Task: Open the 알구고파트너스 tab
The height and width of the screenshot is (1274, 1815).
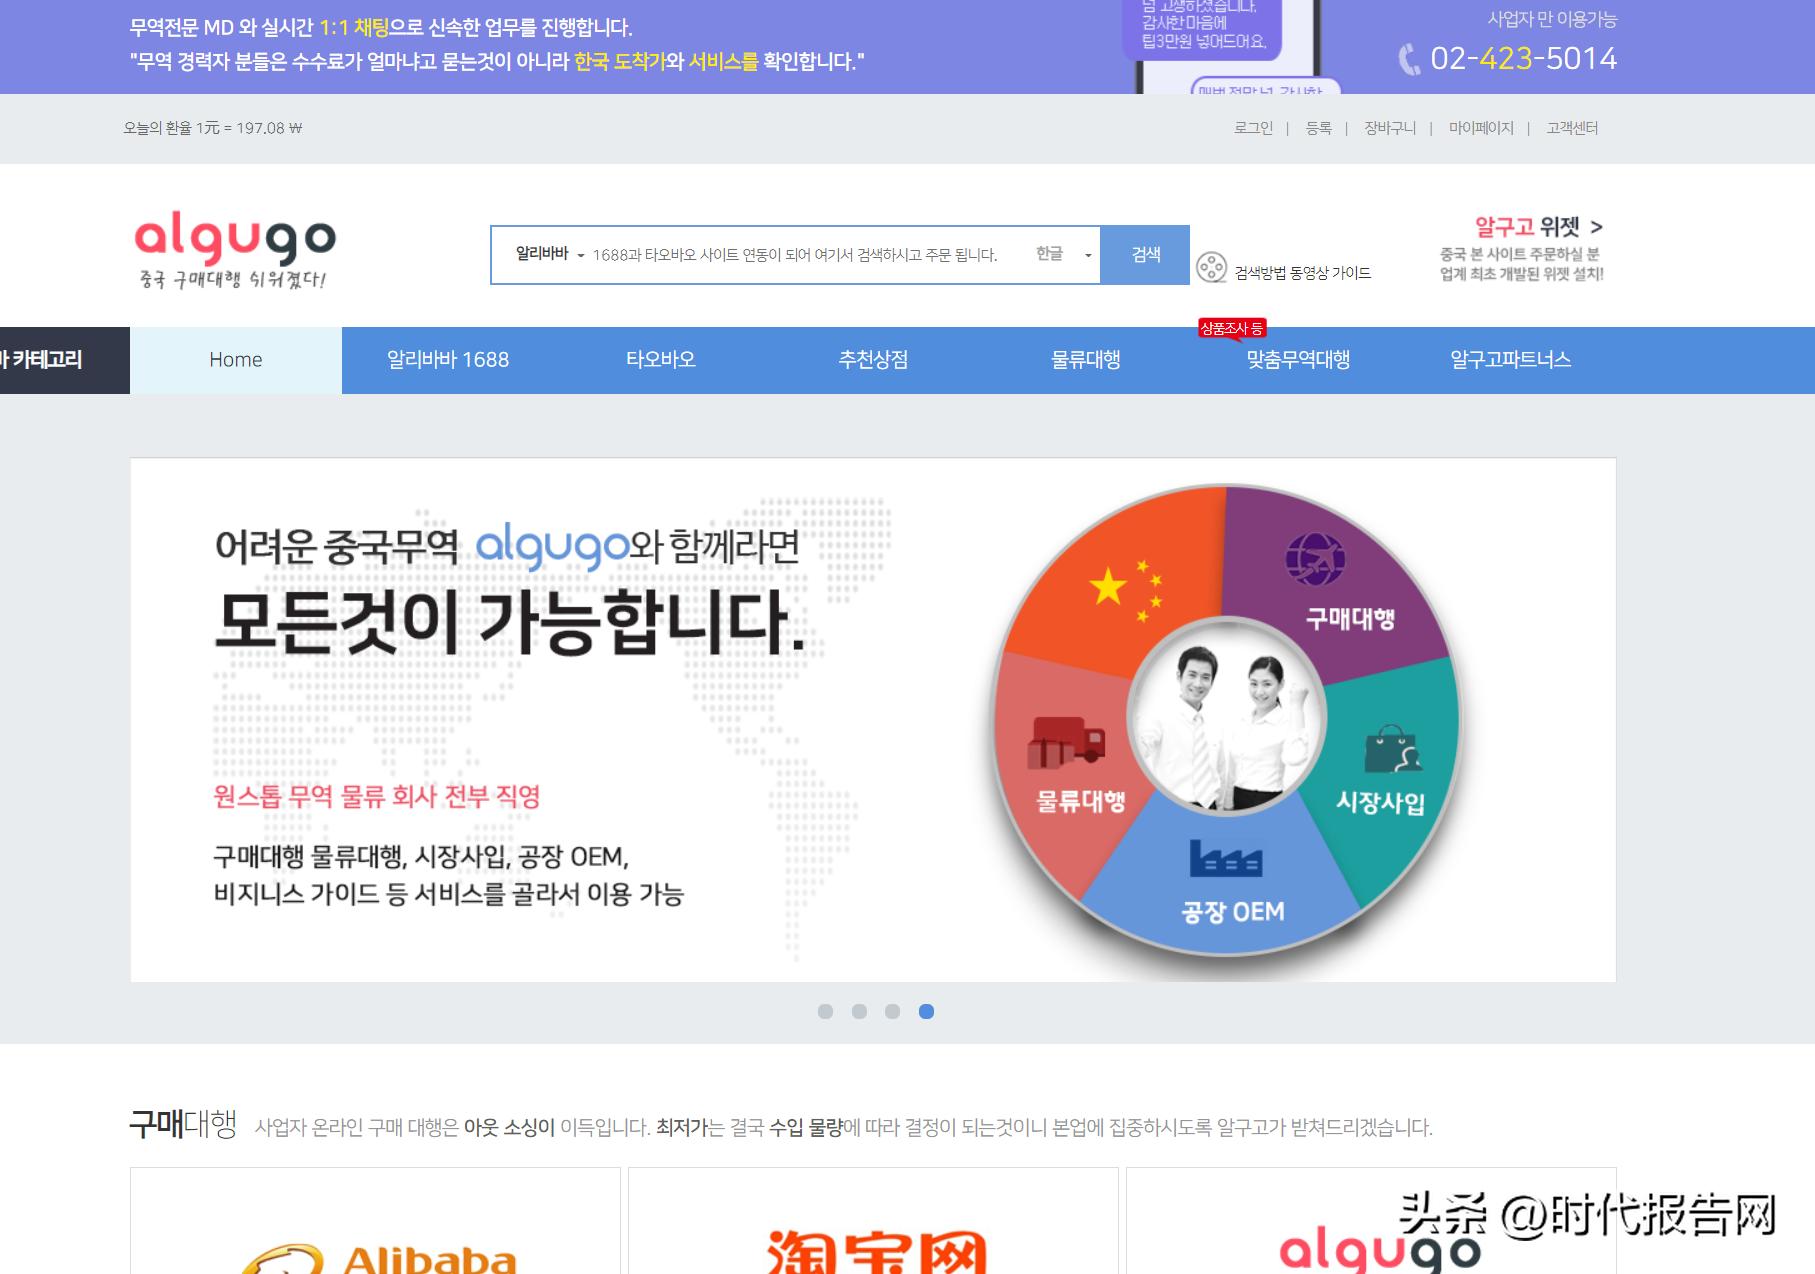Action: (1510, 360)
